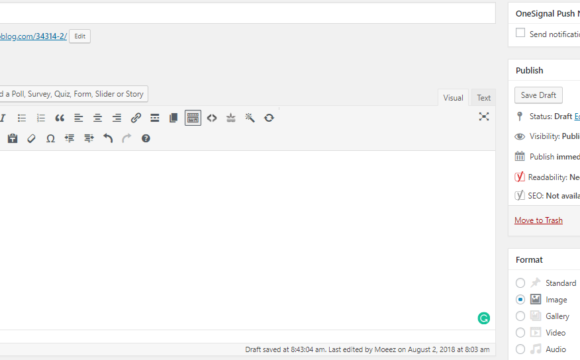This screenshot has width=580, height=360.
Task: Enable the OneSignal send notification checkbox
Action: coord(520,33)
